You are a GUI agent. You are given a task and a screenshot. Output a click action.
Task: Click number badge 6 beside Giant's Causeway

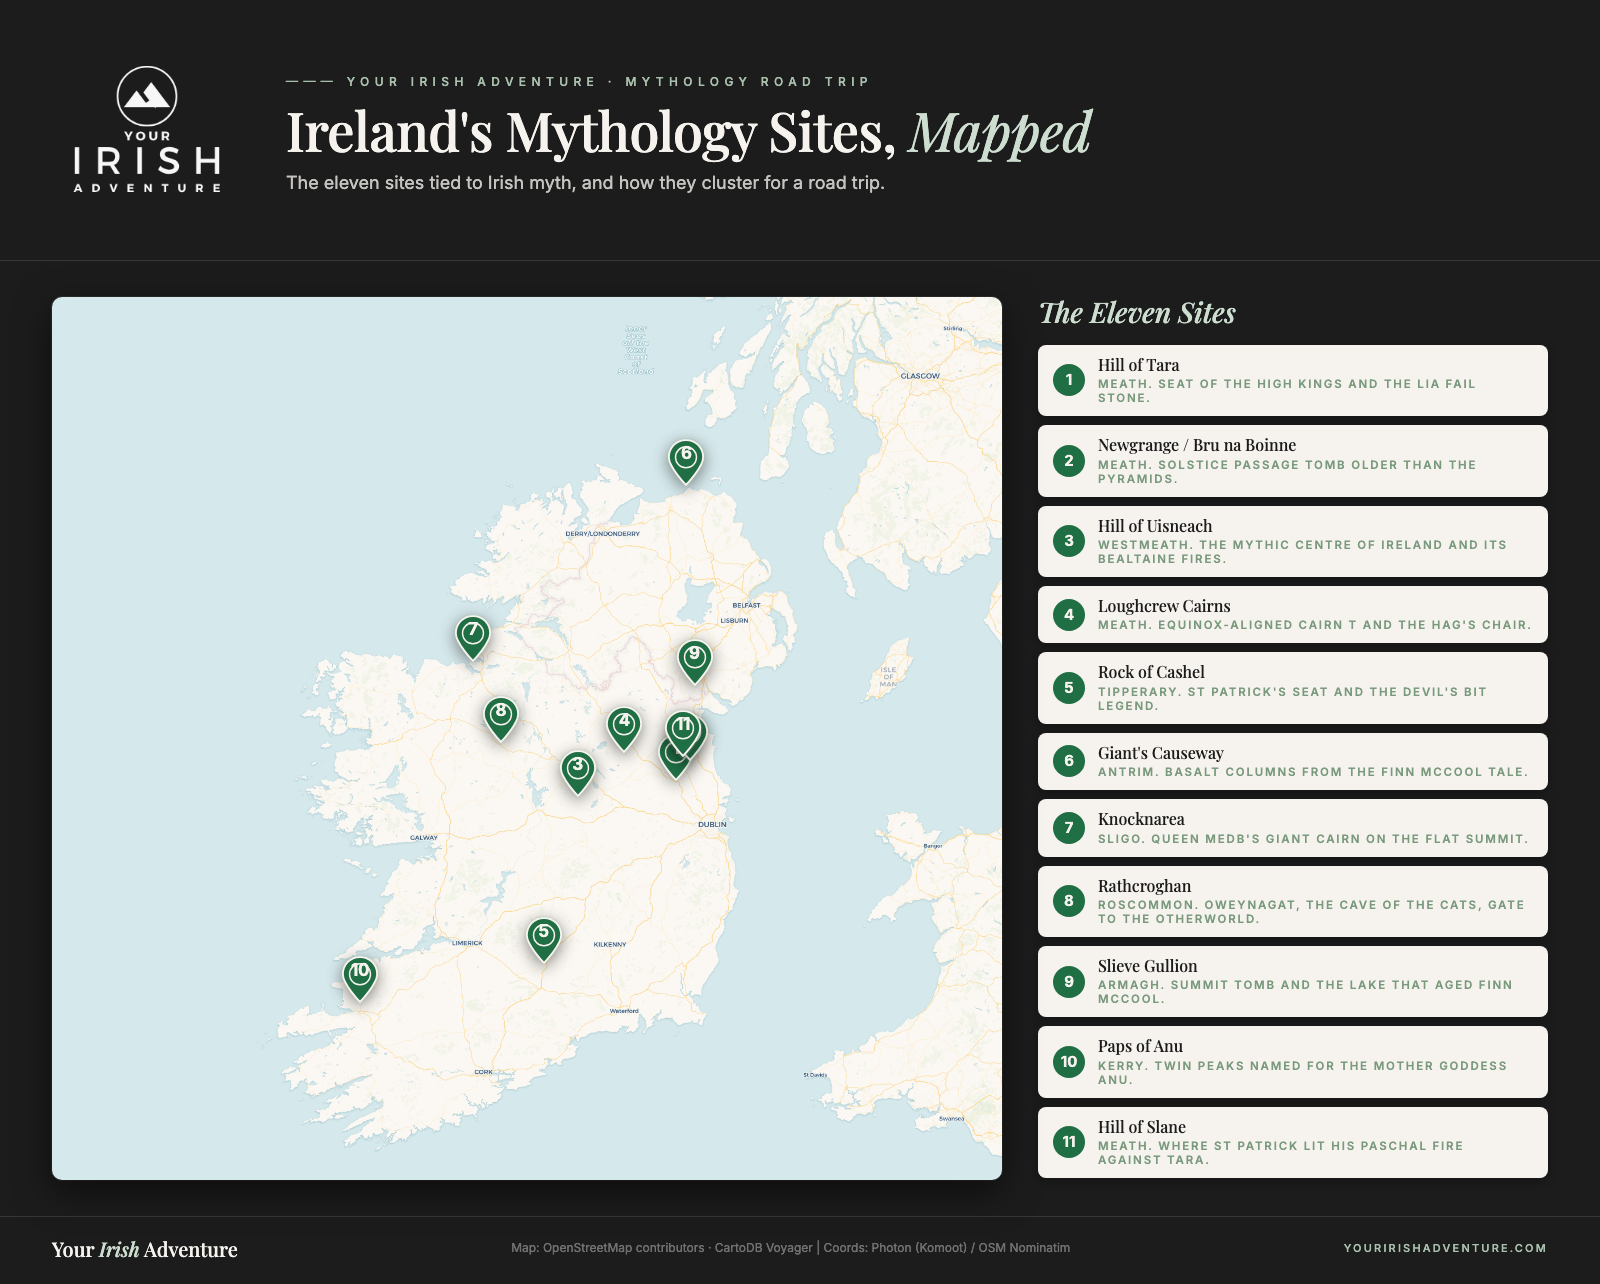click(1069, 761)
